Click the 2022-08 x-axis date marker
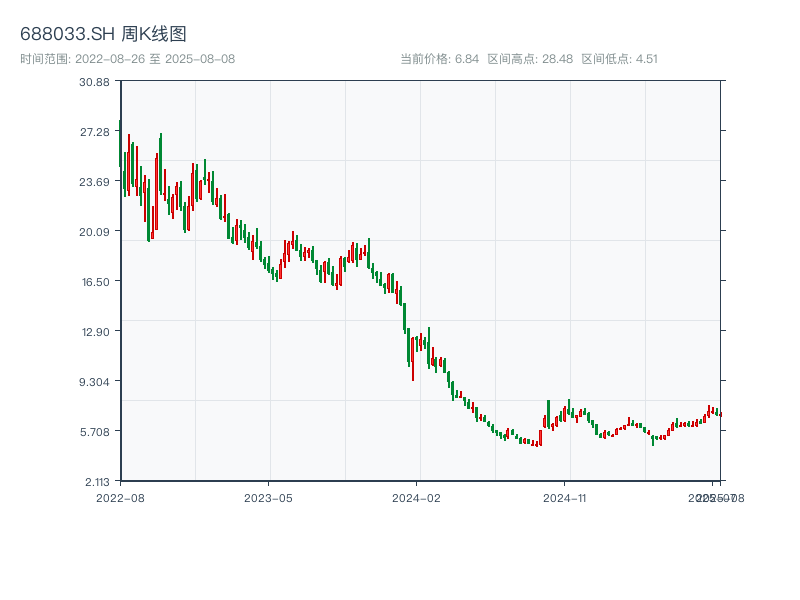The image size is (800, 600). pyautogui.click(x=120, y=497)
